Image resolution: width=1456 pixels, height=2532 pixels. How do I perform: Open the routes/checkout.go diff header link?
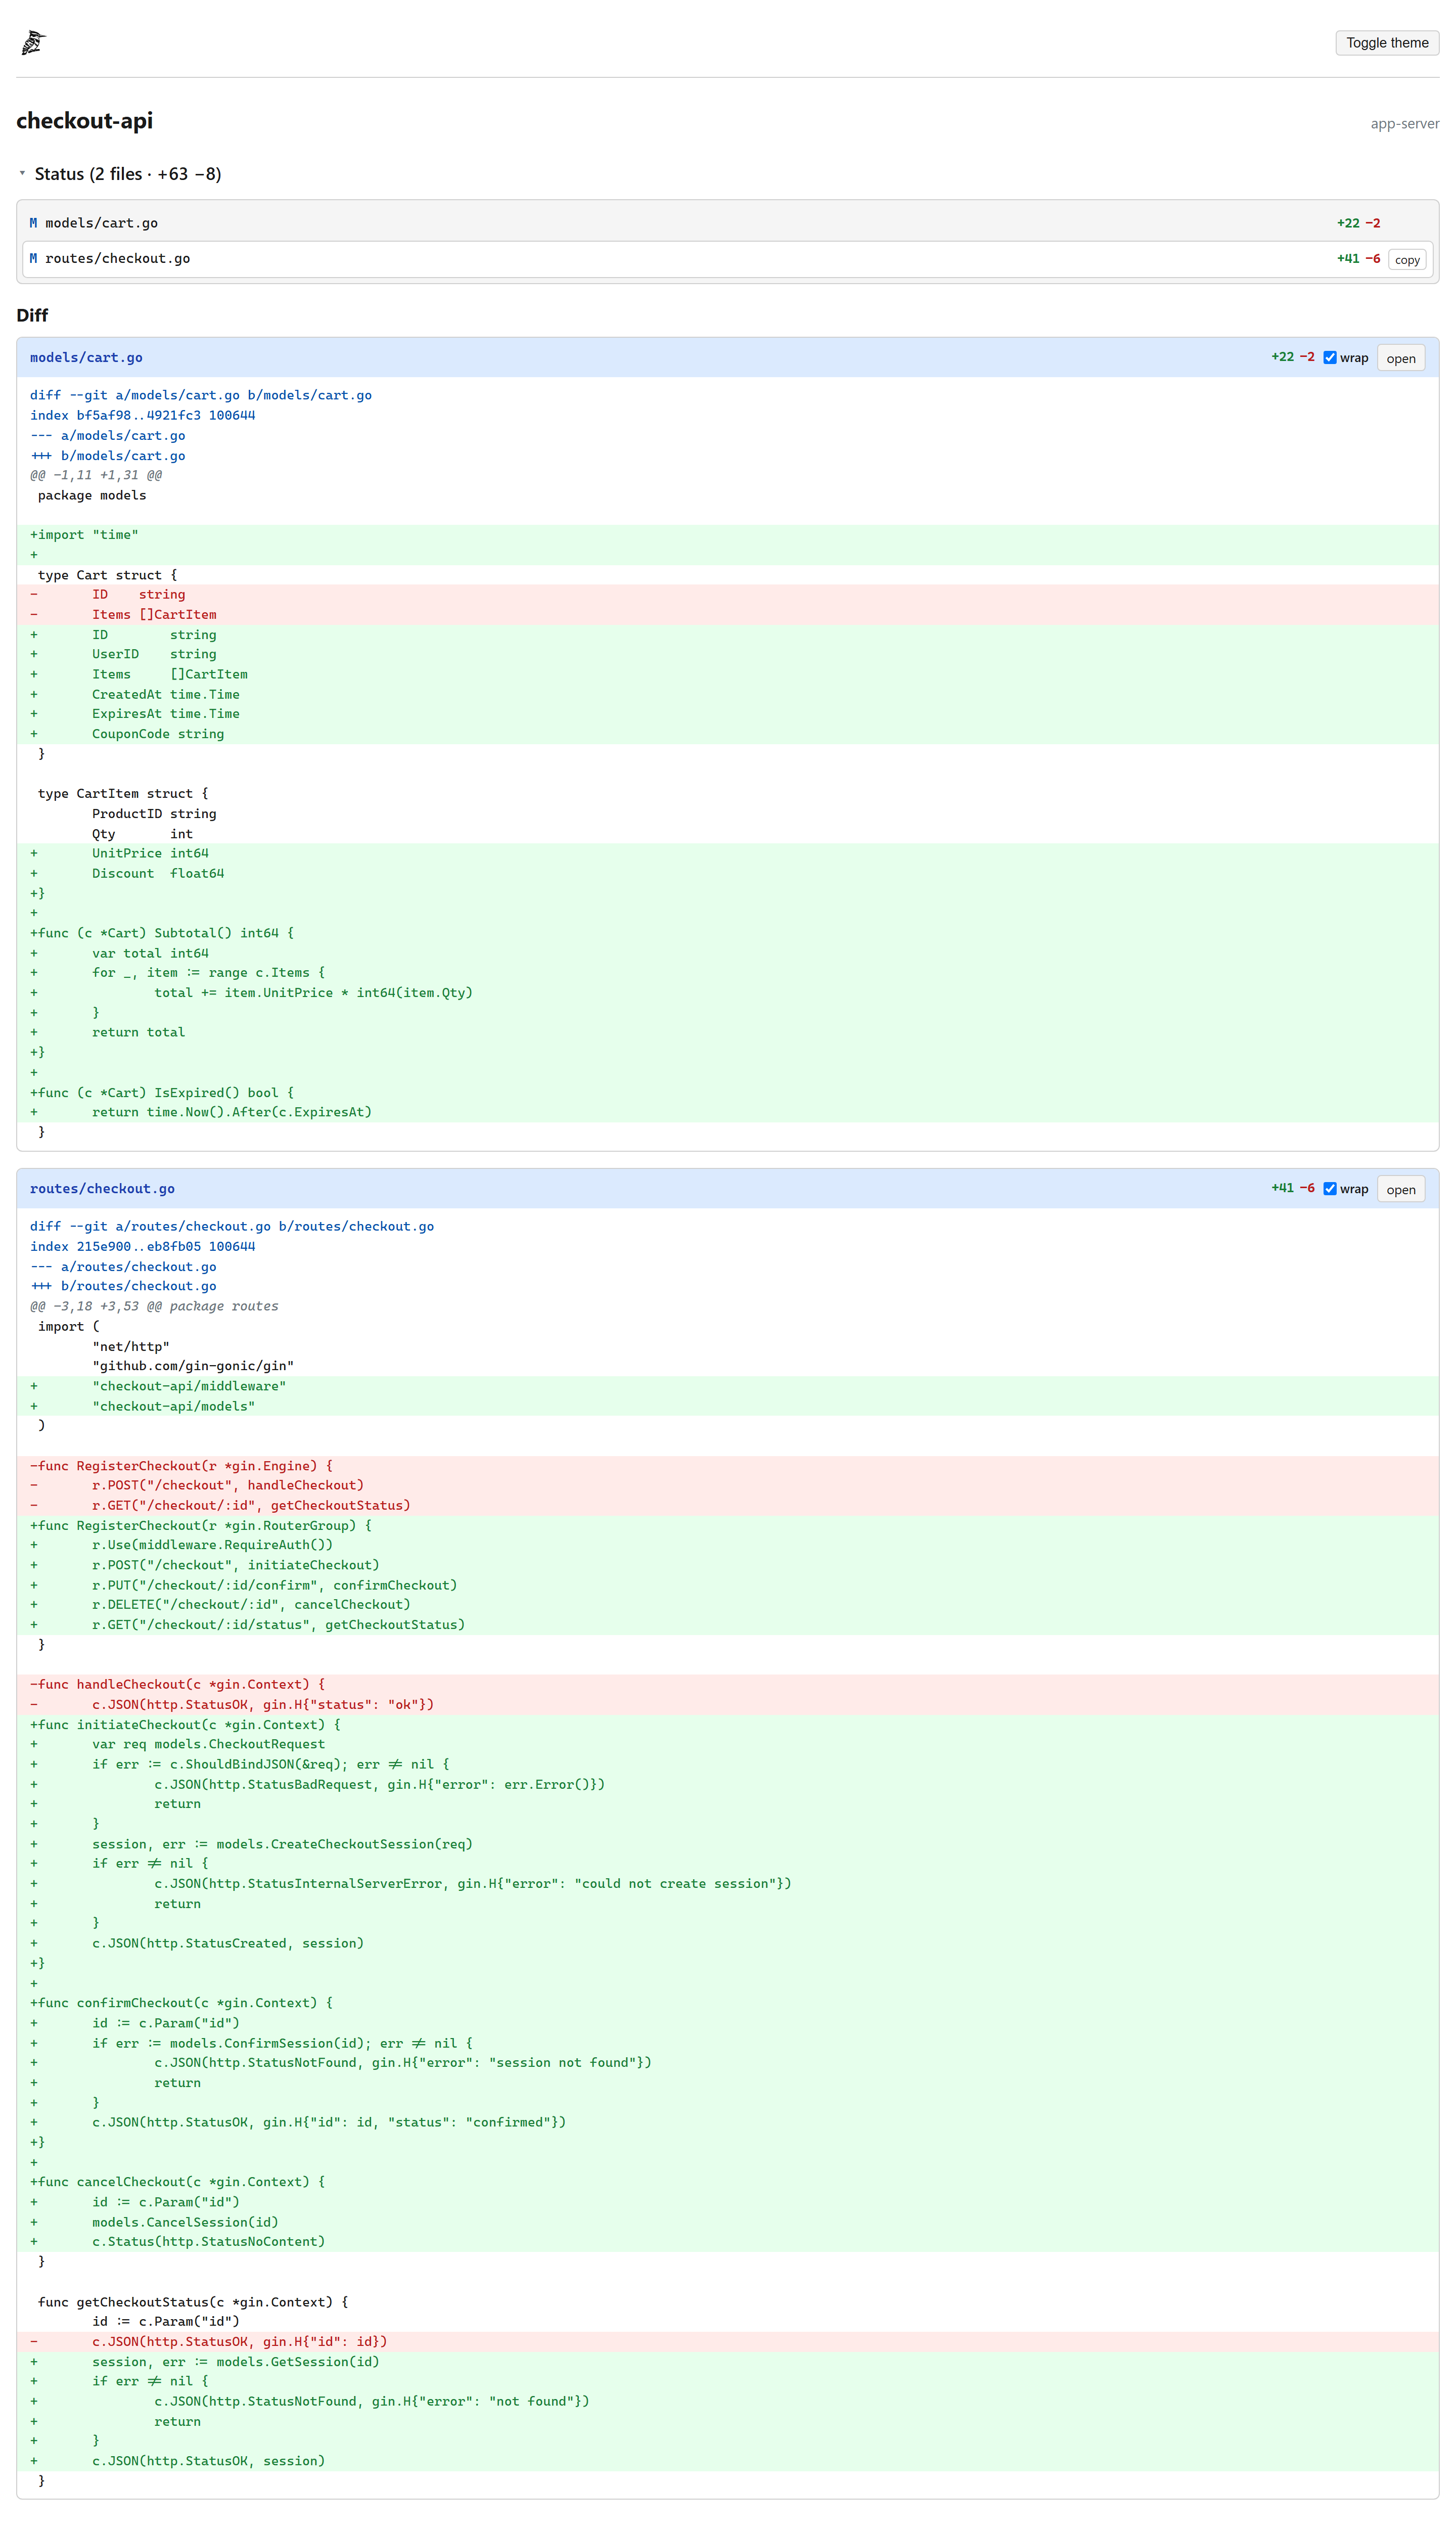click(102, 1188)
